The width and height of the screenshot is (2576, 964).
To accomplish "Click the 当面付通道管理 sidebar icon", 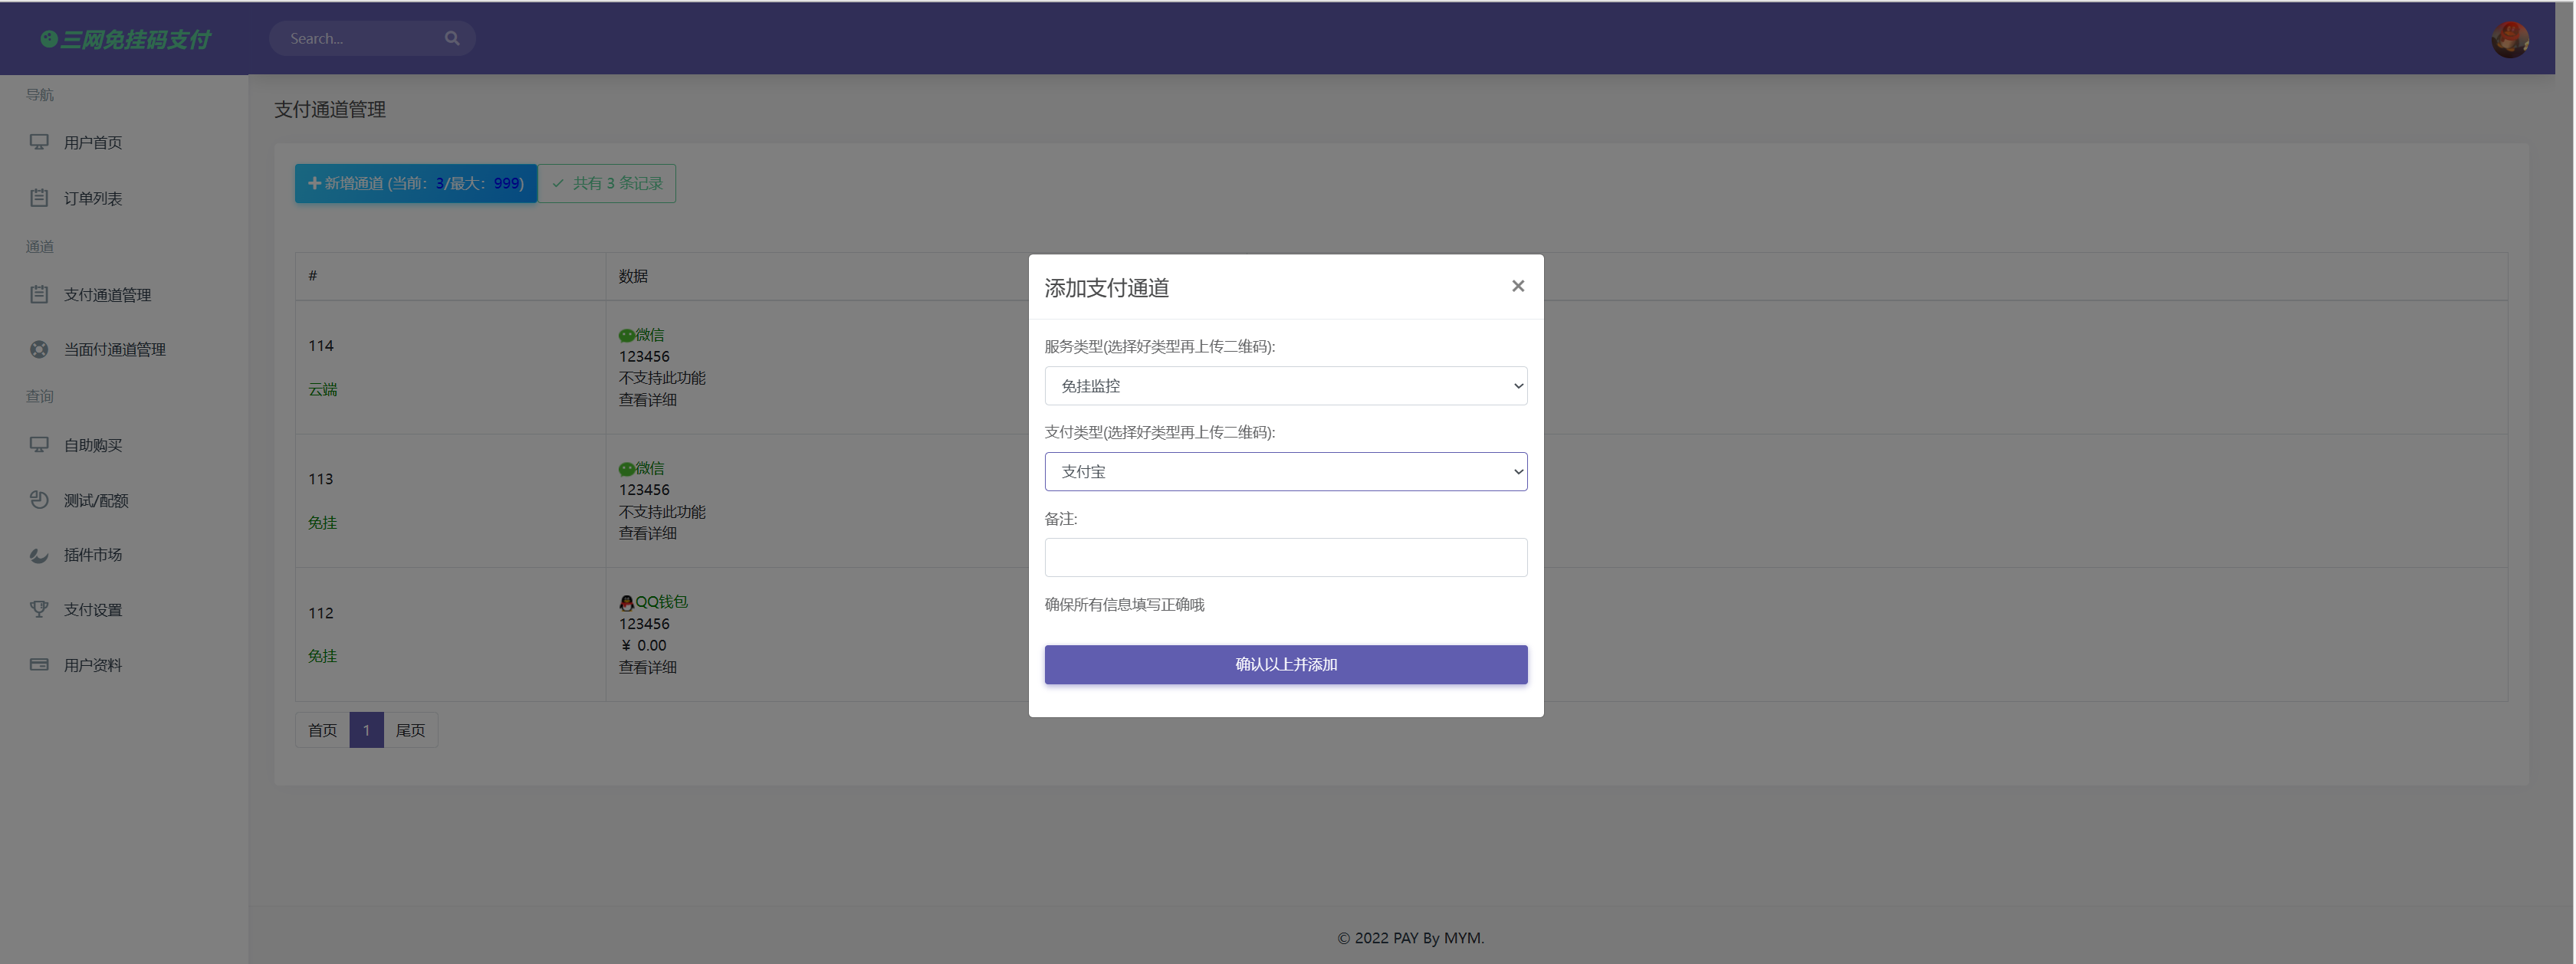I will coord(39,349).
